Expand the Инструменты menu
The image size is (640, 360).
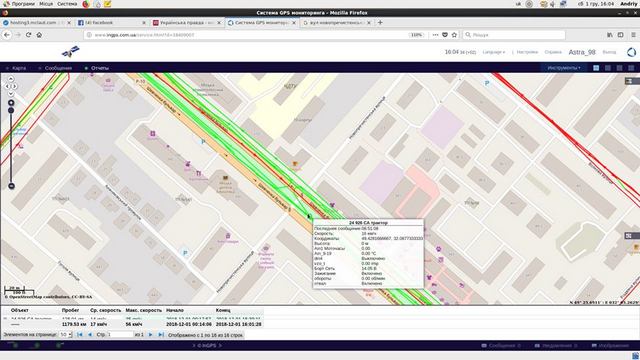(x=564, y=68)
